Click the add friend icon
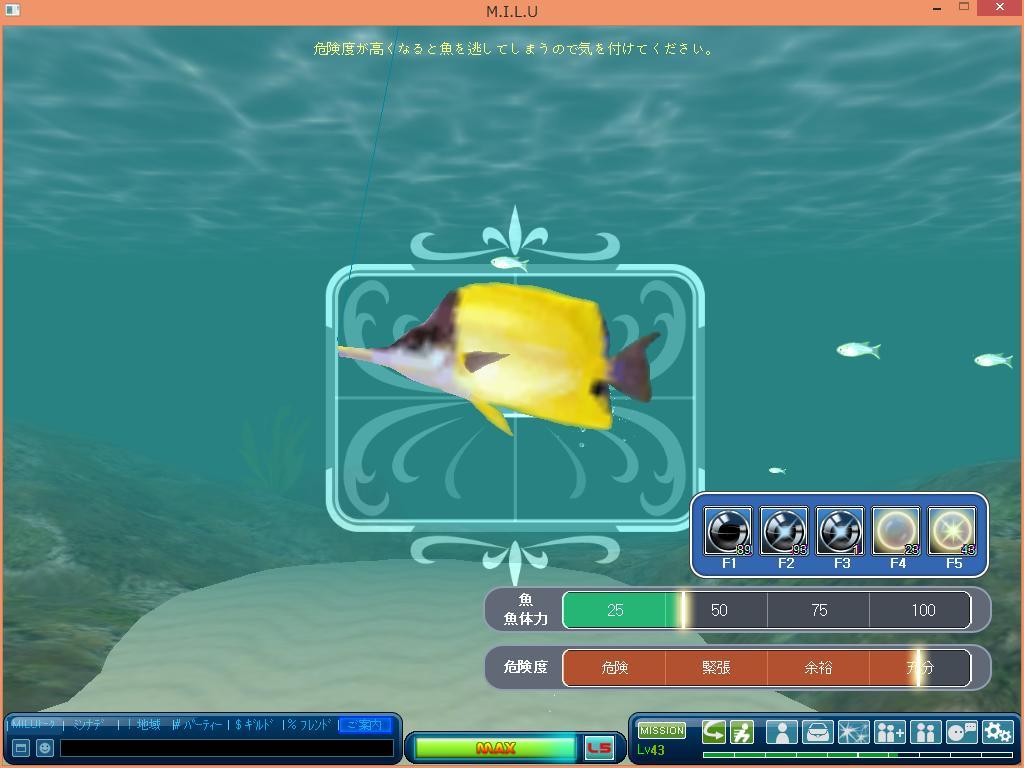The image size is (1024, 768). [x=889, y=732]
